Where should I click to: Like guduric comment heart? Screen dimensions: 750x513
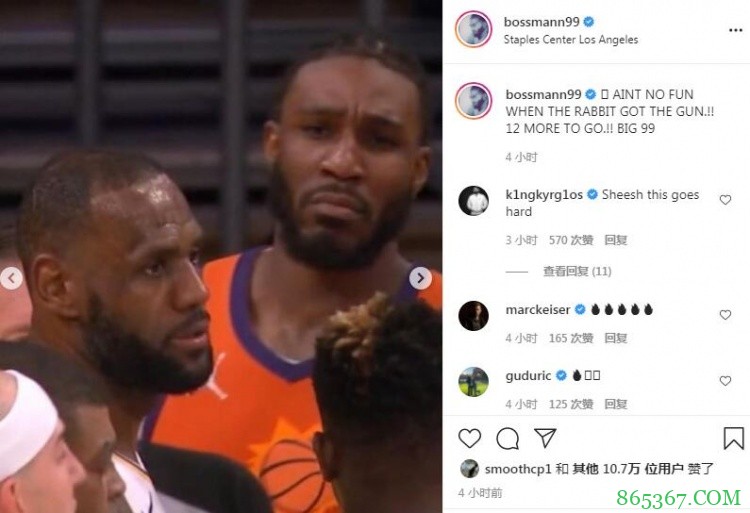(725, 381)
